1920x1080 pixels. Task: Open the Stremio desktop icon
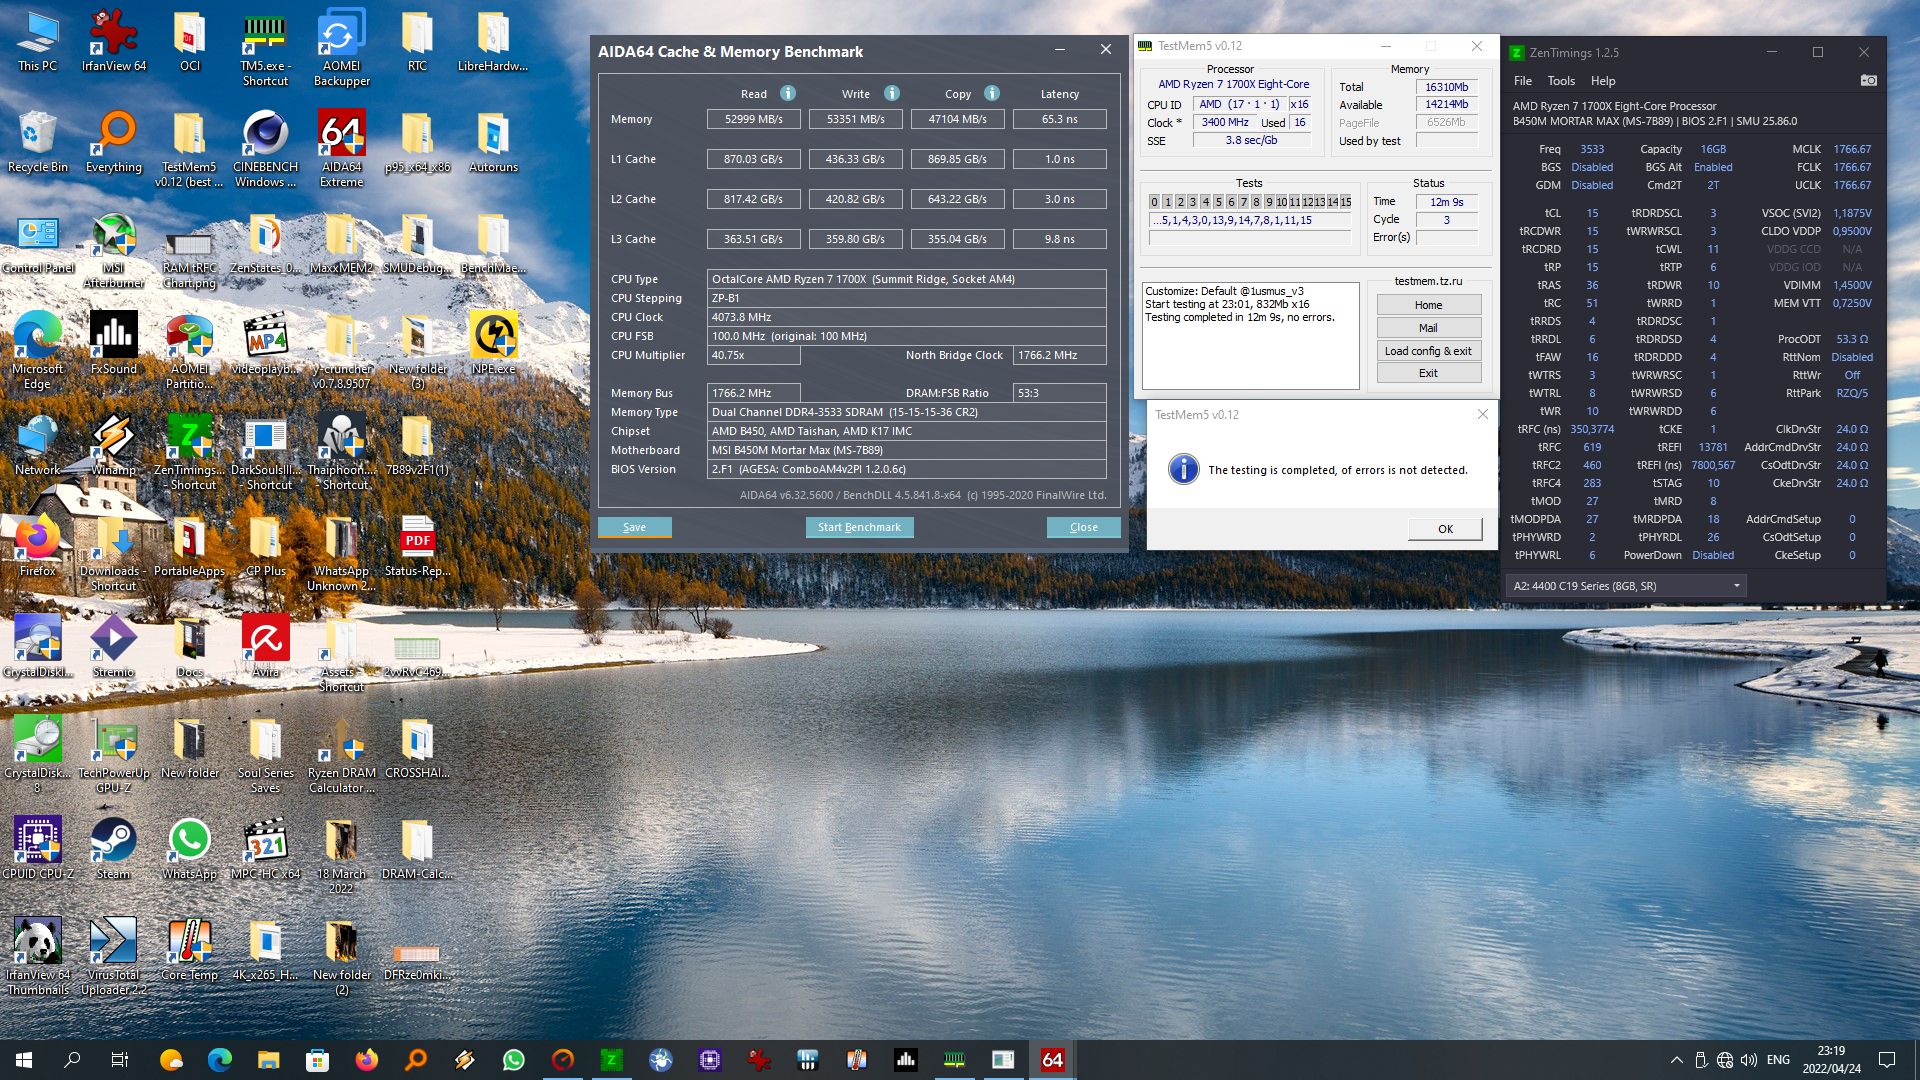114,647
